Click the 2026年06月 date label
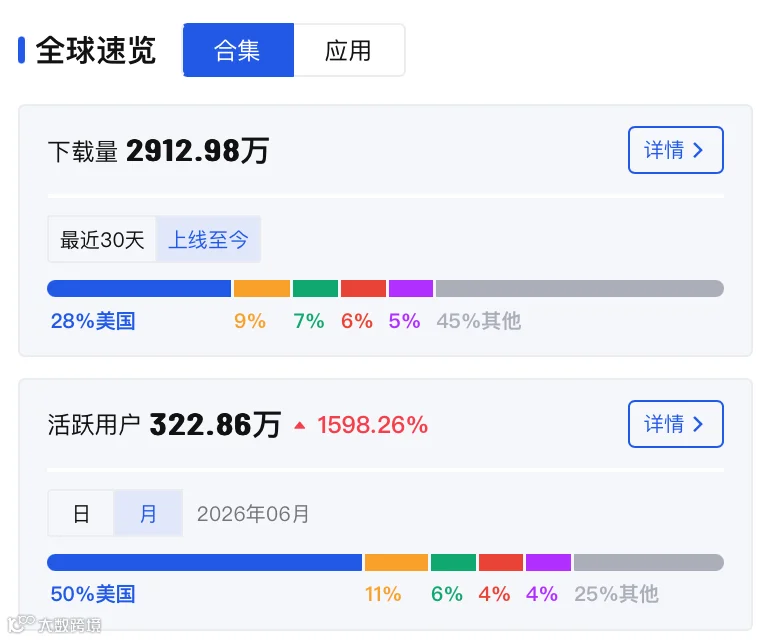The image size is (766, 640). (x=253, y=514)
